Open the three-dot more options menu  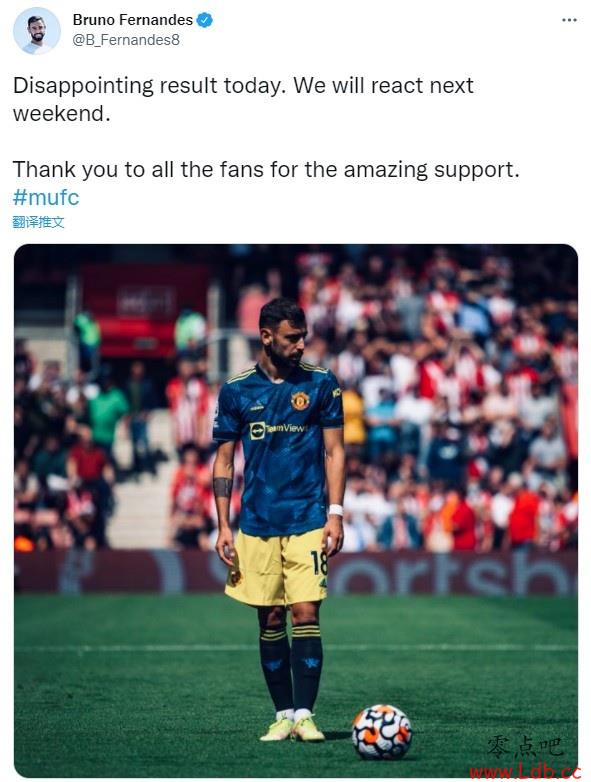(569, 20)
